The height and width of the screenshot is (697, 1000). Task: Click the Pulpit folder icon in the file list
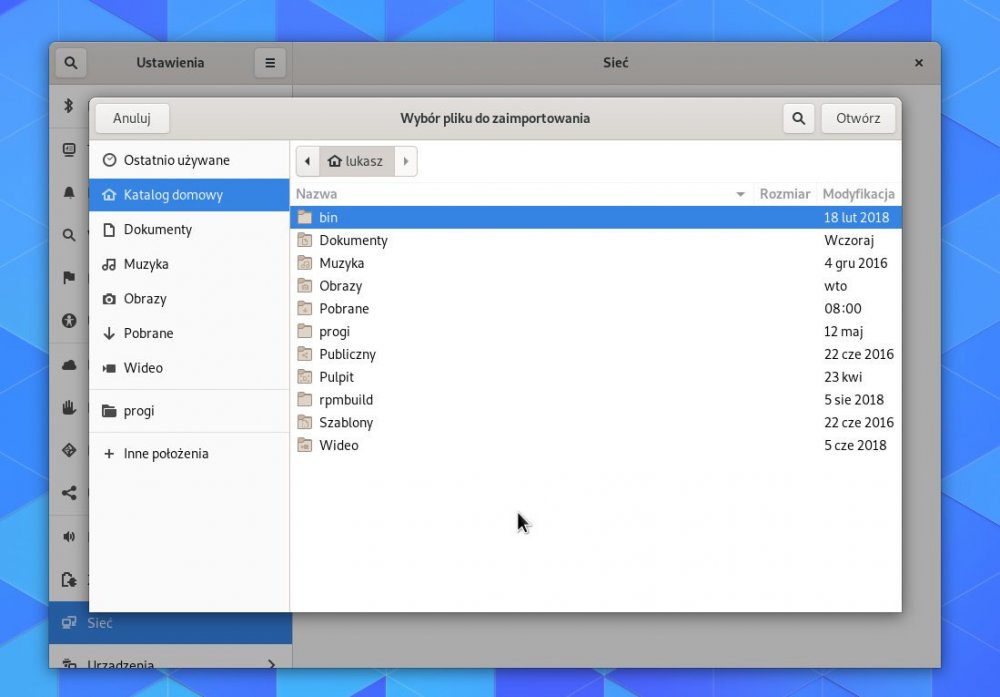[305, 377]
